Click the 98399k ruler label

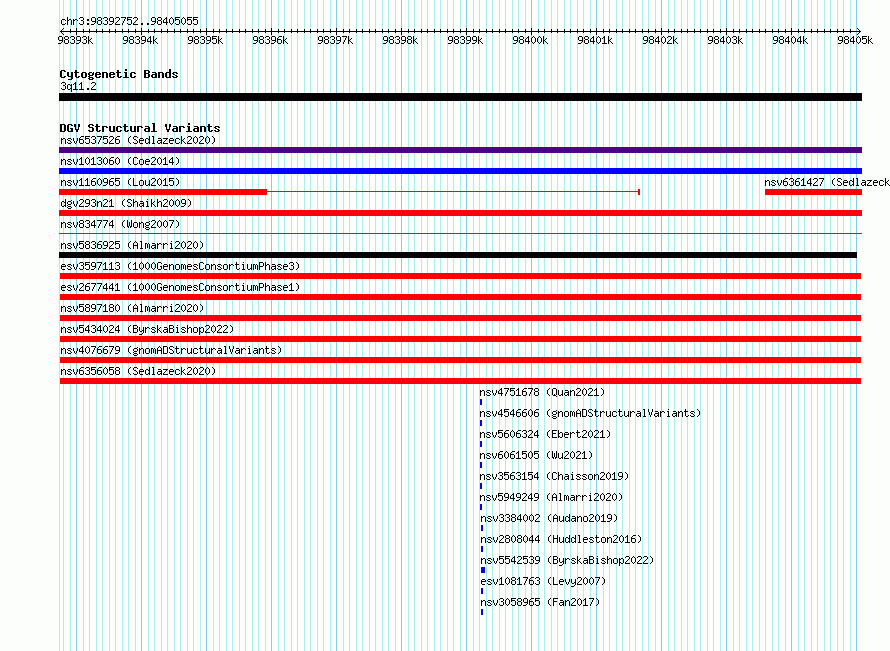pos(465,40)
